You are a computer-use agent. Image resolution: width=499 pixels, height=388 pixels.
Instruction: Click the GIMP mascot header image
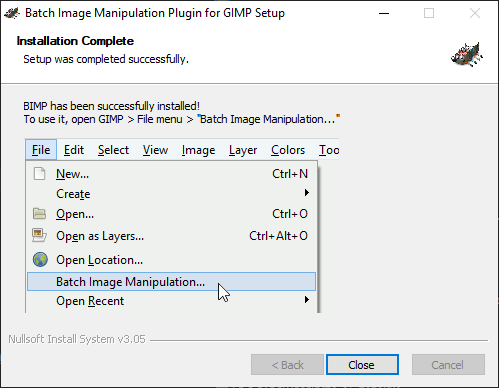click(x=467, y=54)
